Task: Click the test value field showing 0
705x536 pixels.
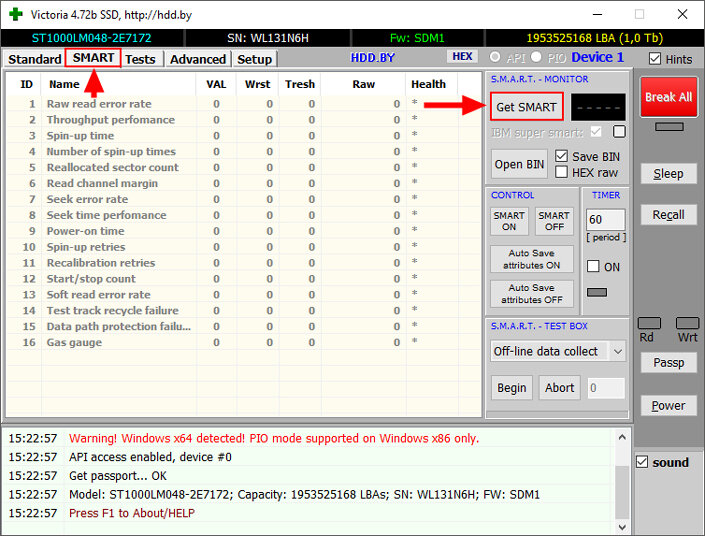Action: point(606,388)
